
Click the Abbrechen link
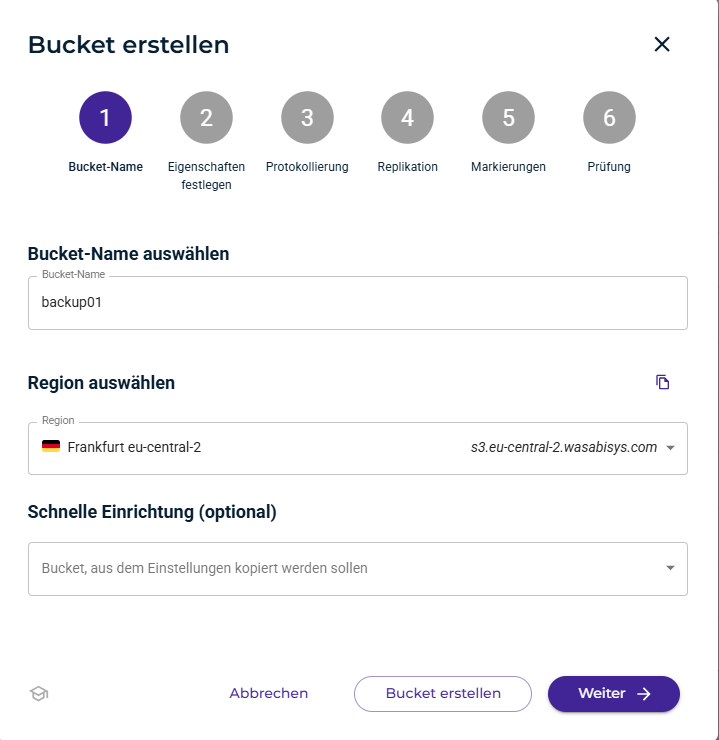click(269, 693)
